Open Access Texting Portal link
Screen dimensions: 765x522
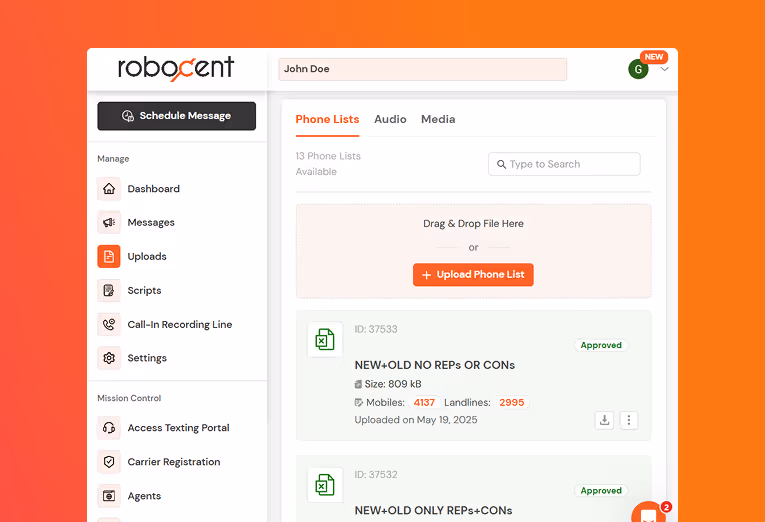click(x=179, y=428)
